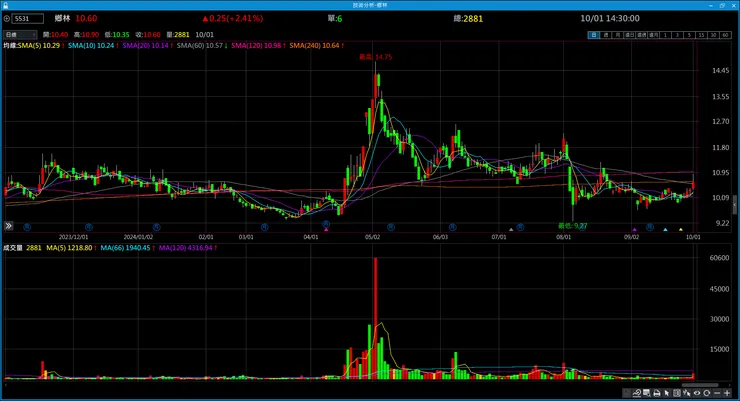Click the lock icon in title bar
This screenshot has width=740, height=401.
6,5
